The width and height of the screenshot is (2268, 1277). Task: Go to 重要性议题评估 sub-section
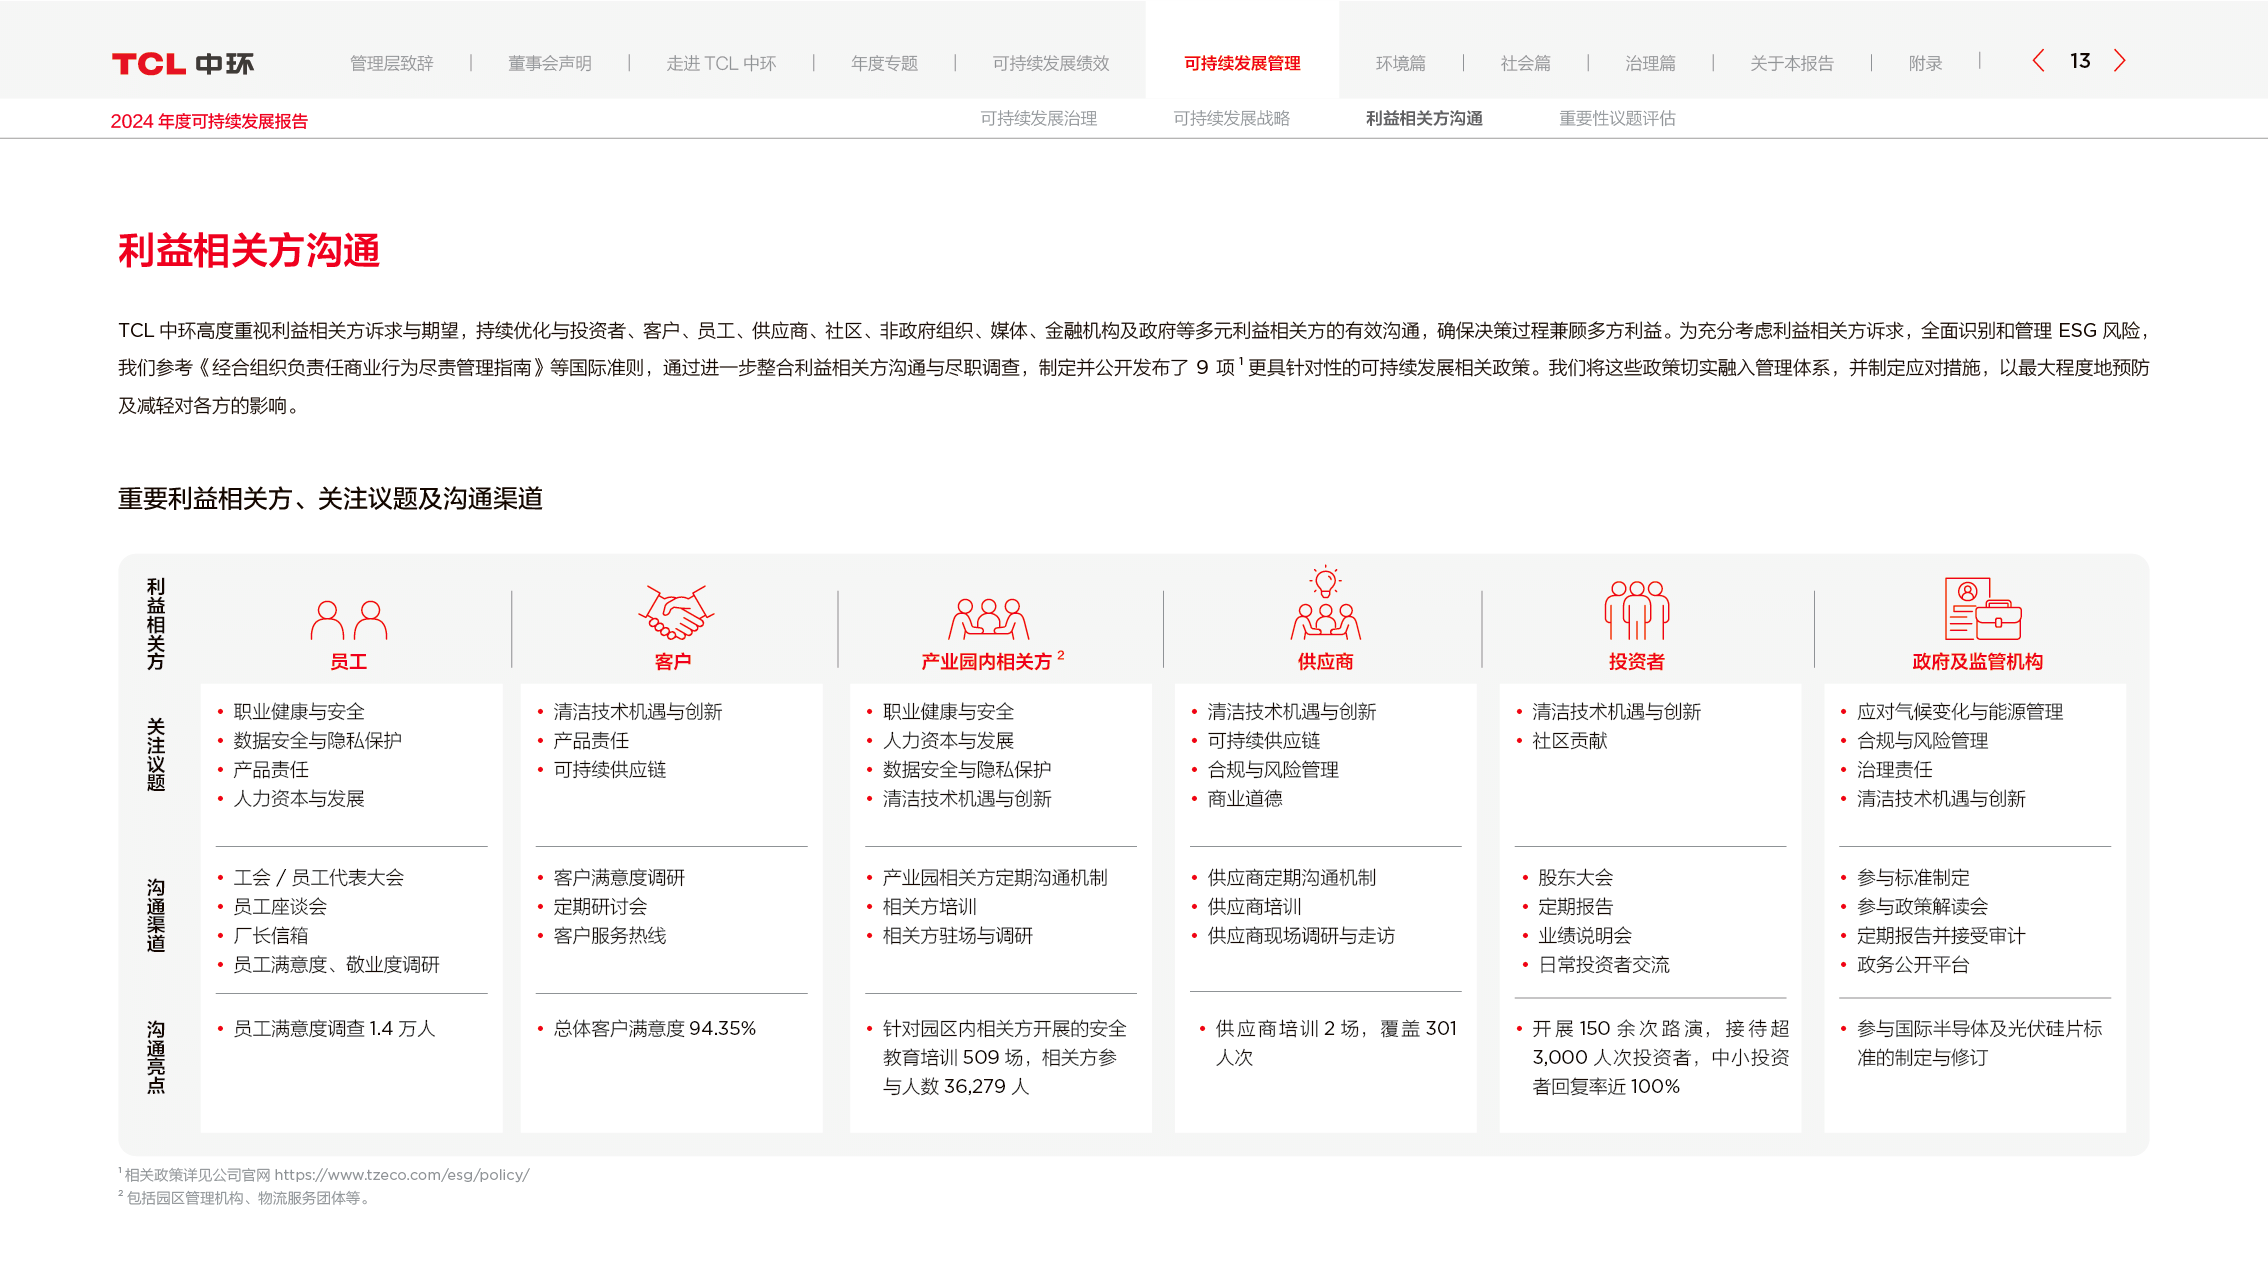1616,119
